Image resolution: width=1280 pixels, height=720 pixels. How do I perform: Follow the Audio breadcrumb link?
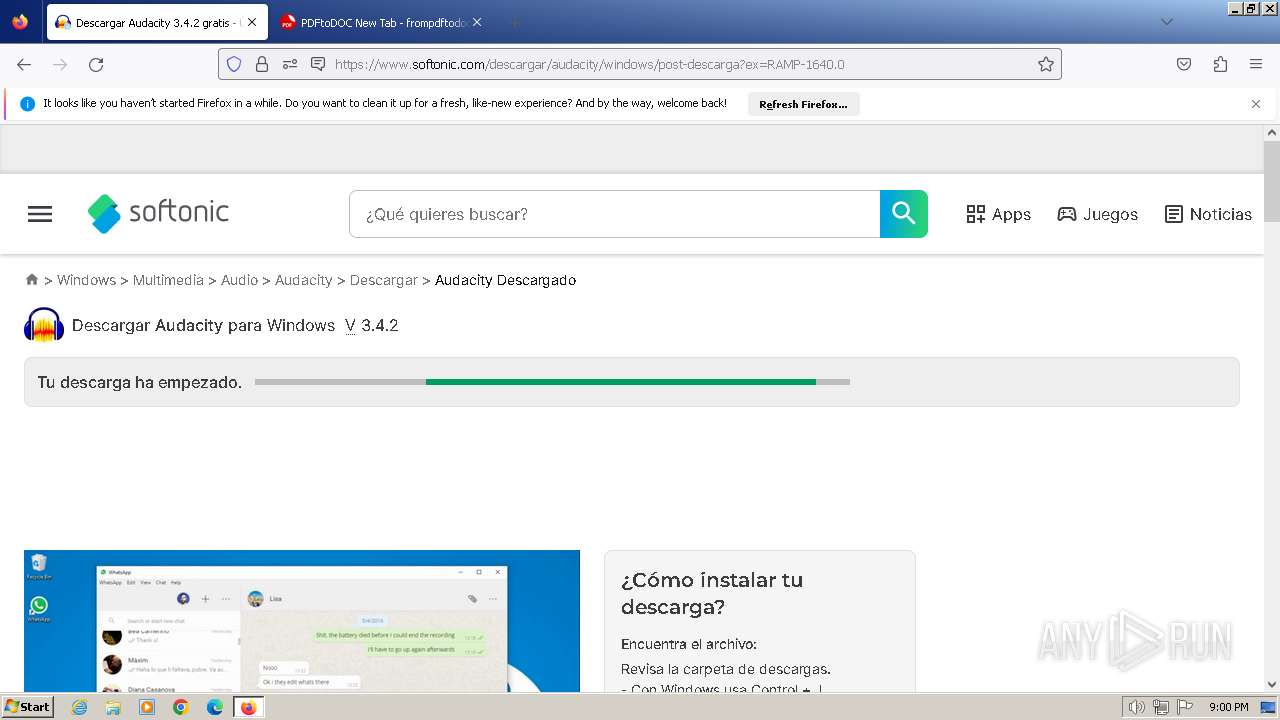pos(239,280)
